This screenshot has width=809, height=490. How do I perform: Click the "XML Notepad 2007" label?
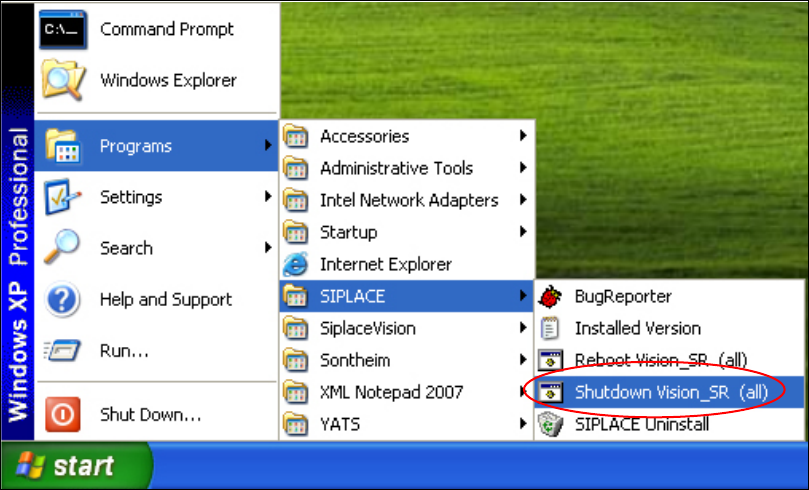pos(392,392)
